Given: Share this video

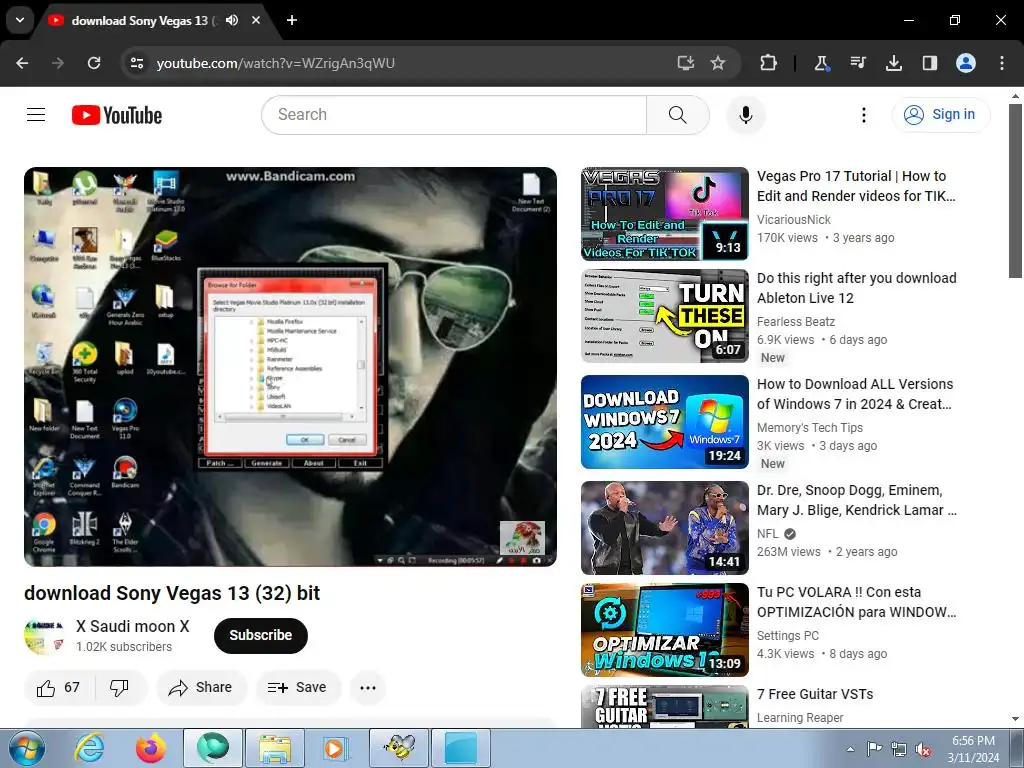Looking at the screenshot, I should 200,688.
